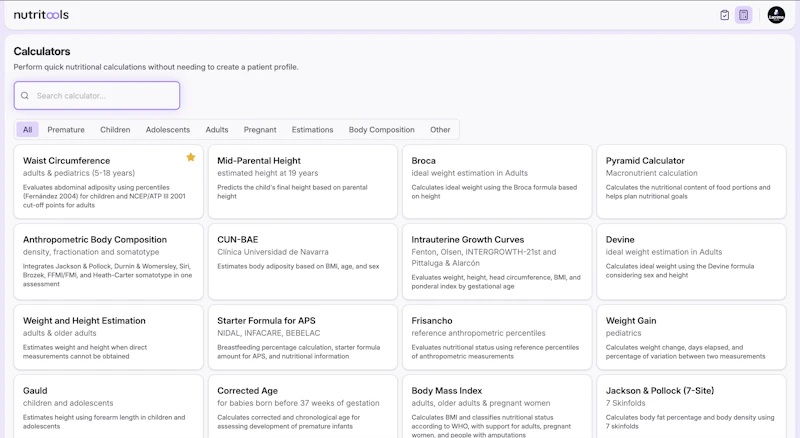The image size is (800, 438).
Task: Open the Corrected Age calculator
Action: [x=303, y=407]
